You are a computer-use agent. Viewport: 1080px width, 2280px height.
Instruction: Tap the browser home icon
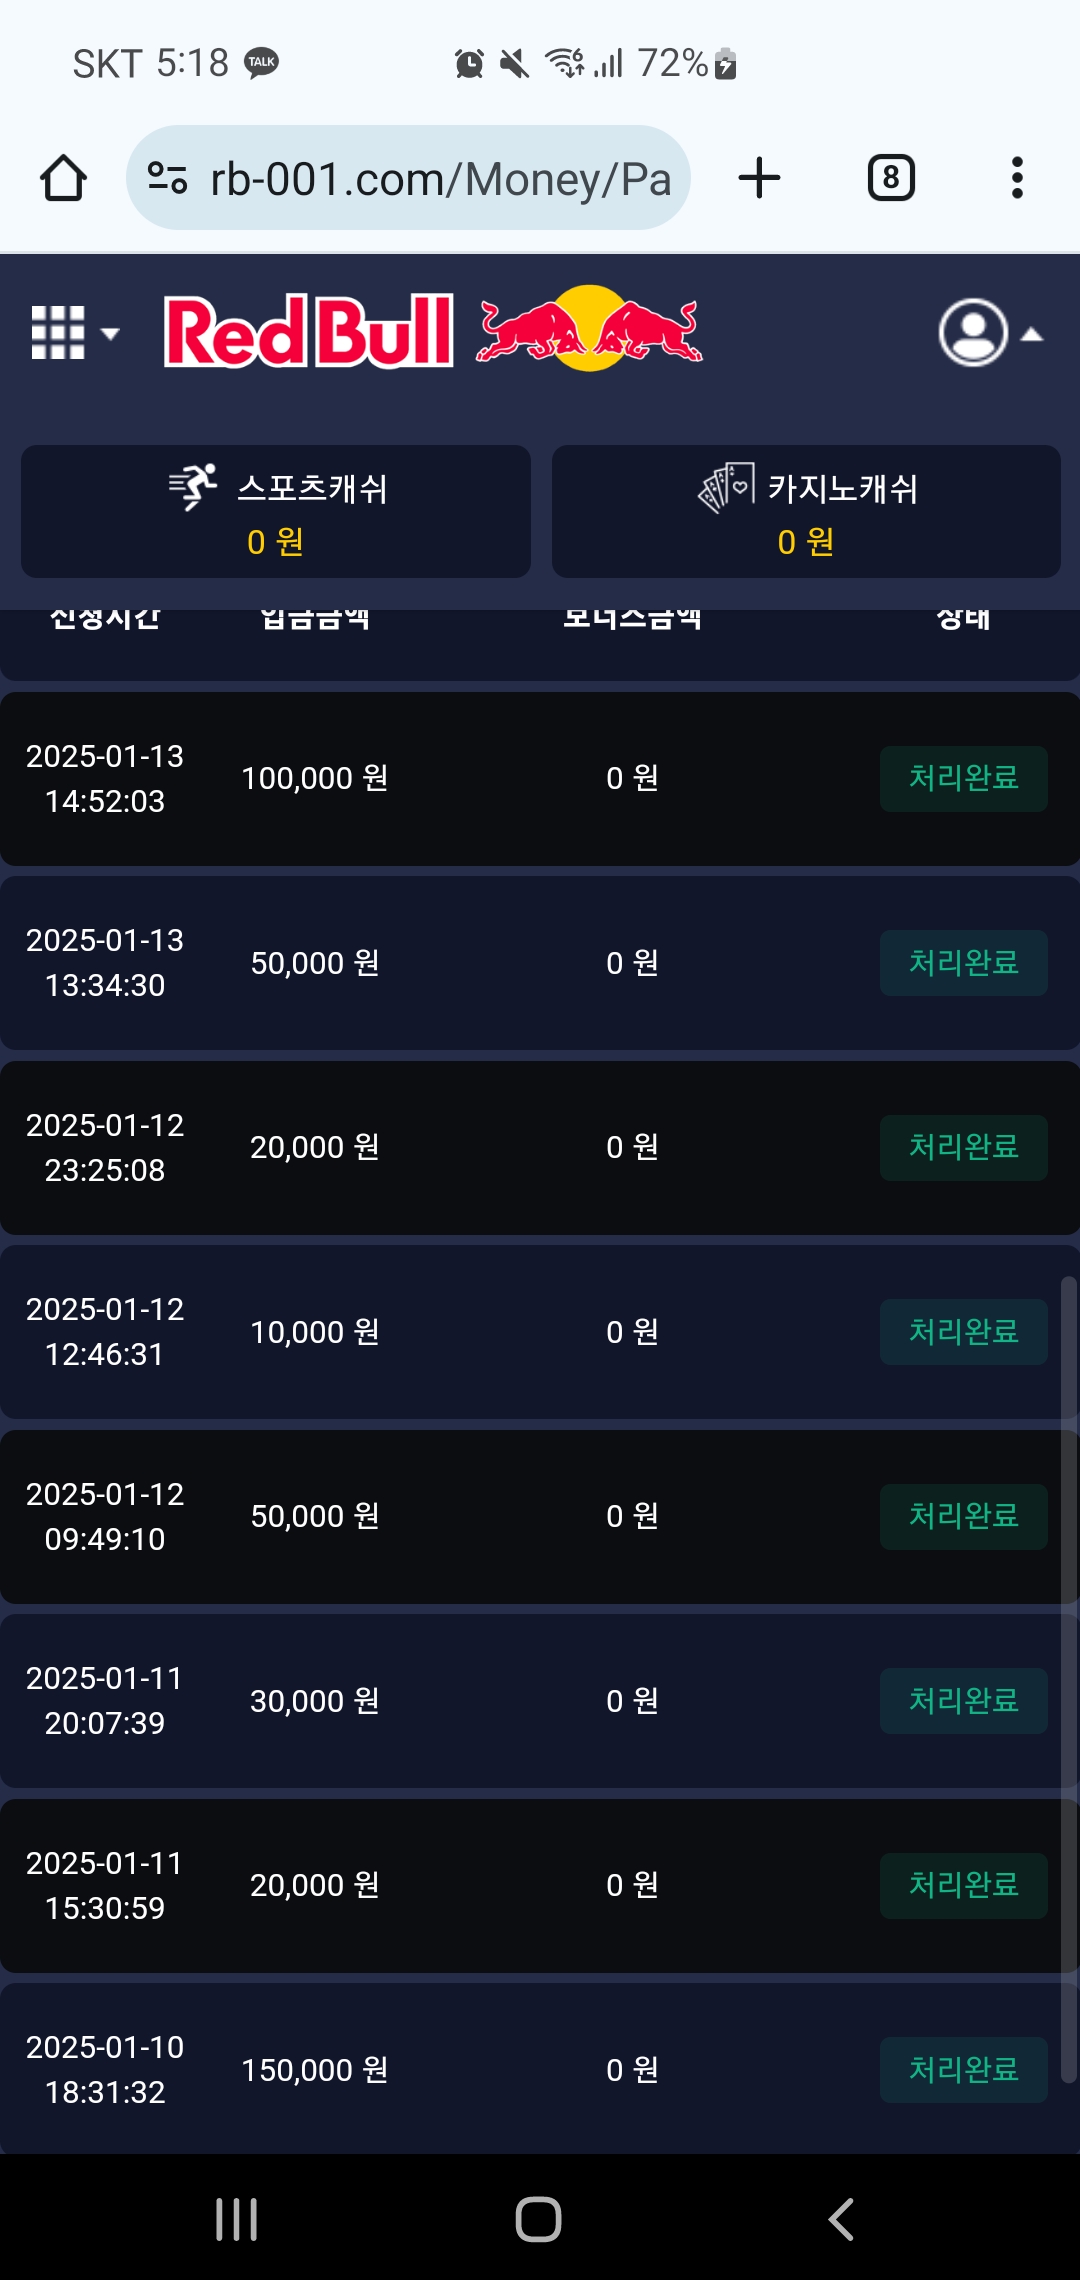[x=63, y=178]
